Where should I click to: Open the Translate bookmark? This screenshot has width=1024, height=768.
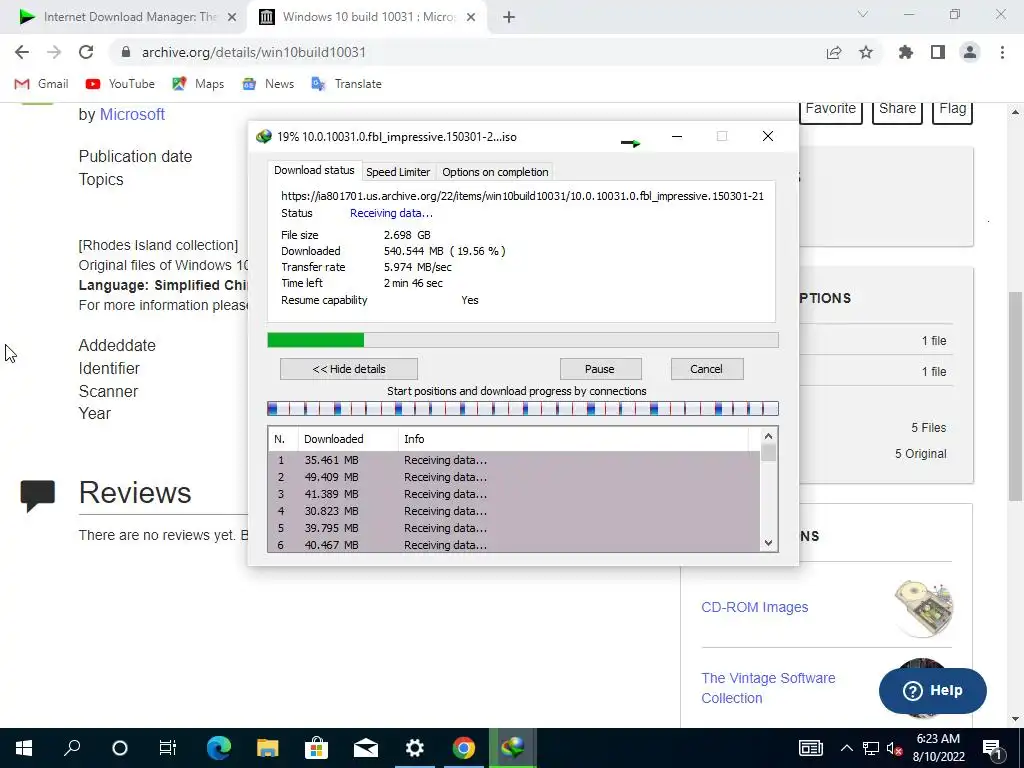346,84
